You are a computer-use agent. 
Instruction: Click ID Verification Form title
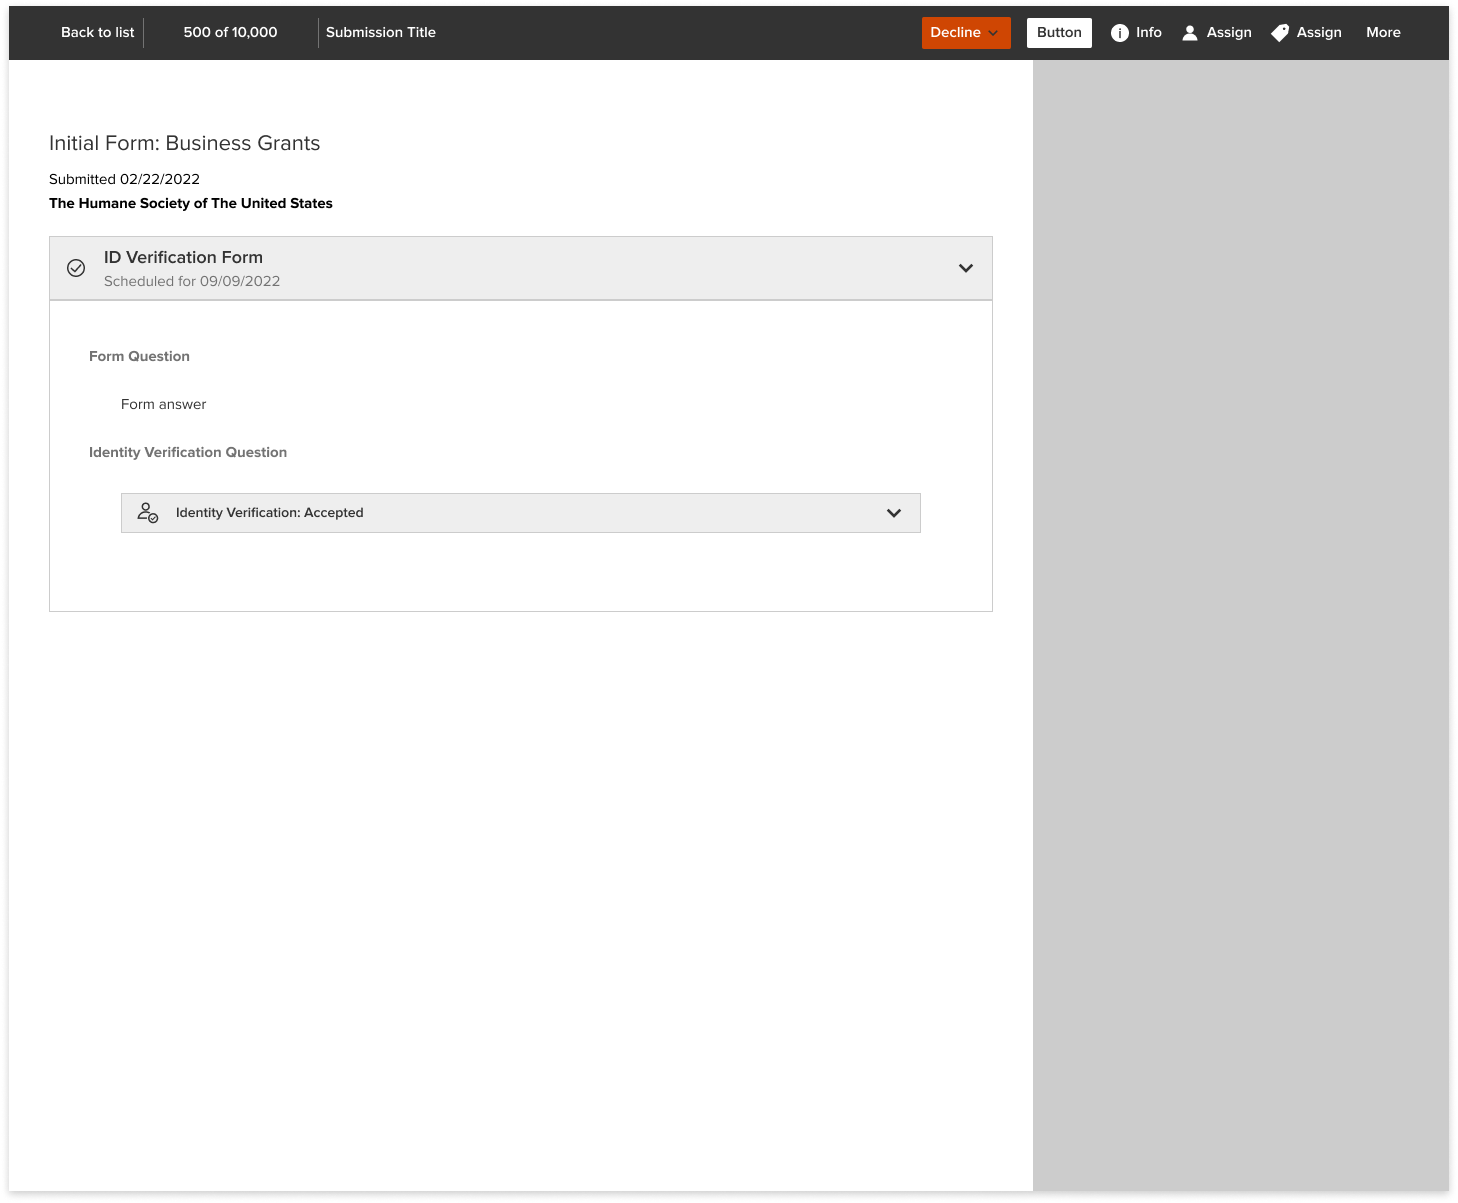point(183,257)
